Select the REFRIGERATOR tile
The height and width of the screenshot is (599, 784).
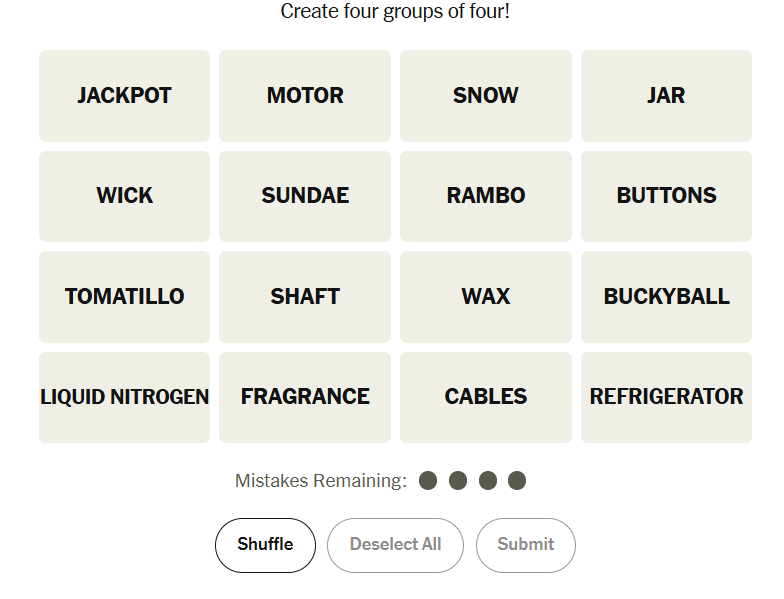[x=666, y=397]
